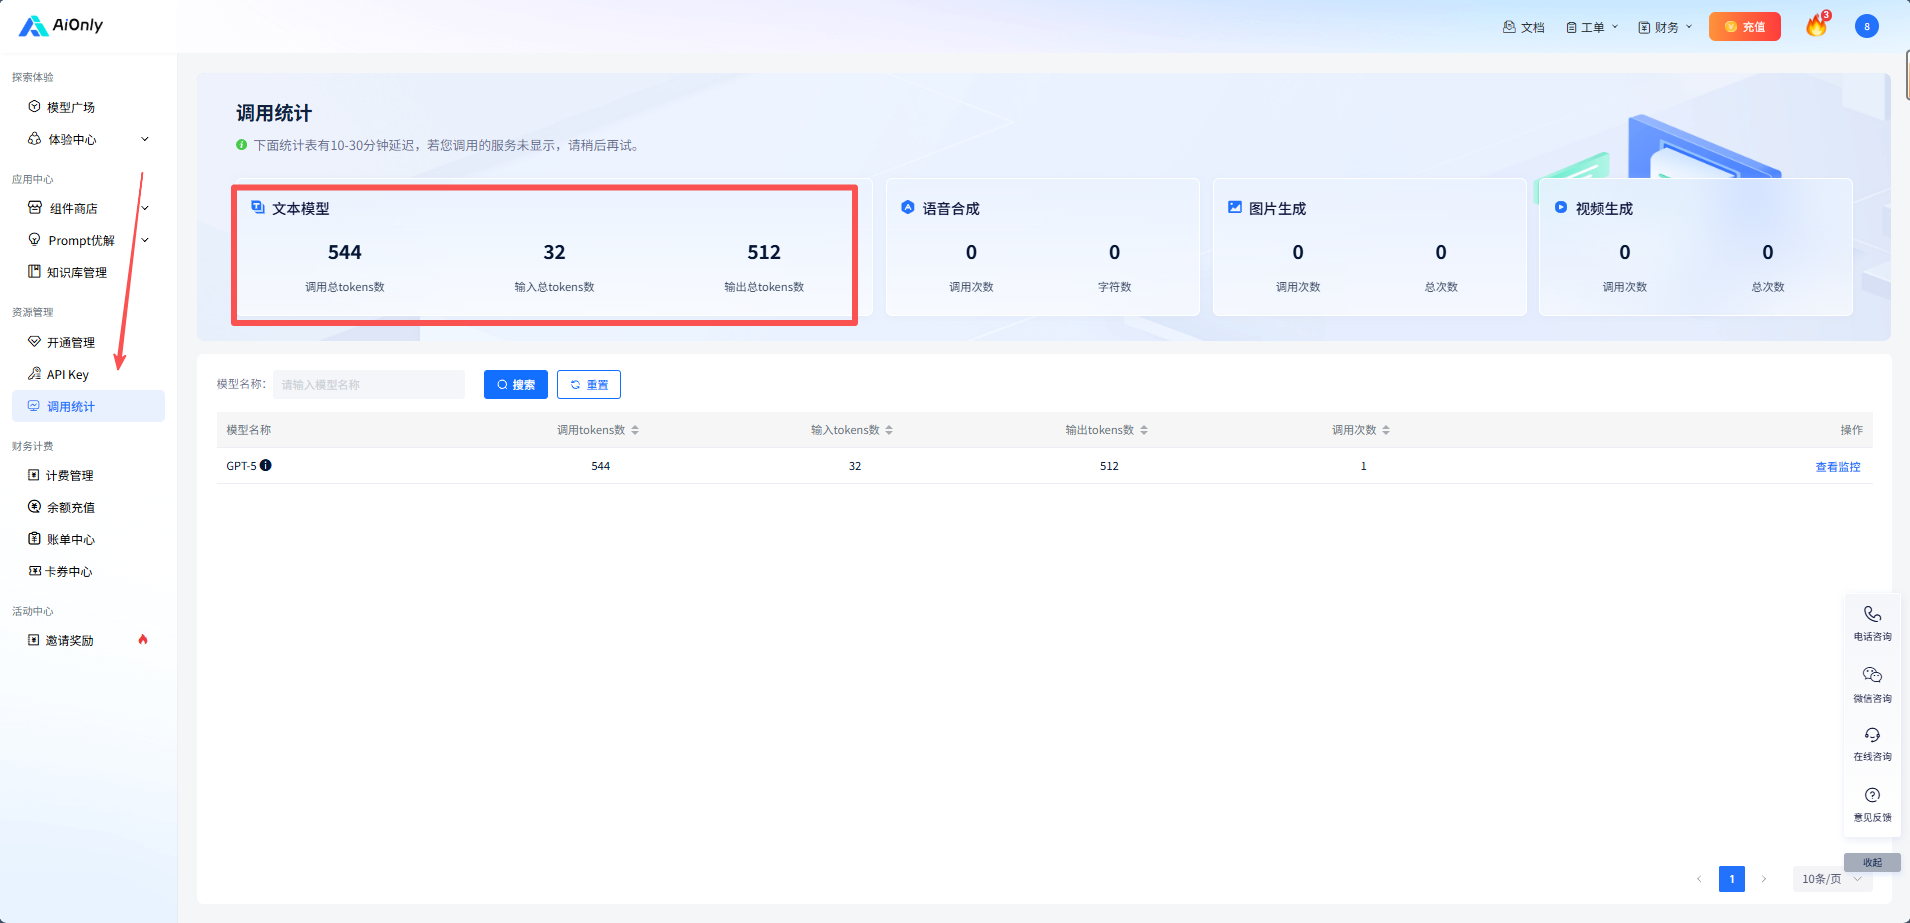1910x923 pixels.
Task: Click 电话咨询 phone icon
Action: 1872,613
